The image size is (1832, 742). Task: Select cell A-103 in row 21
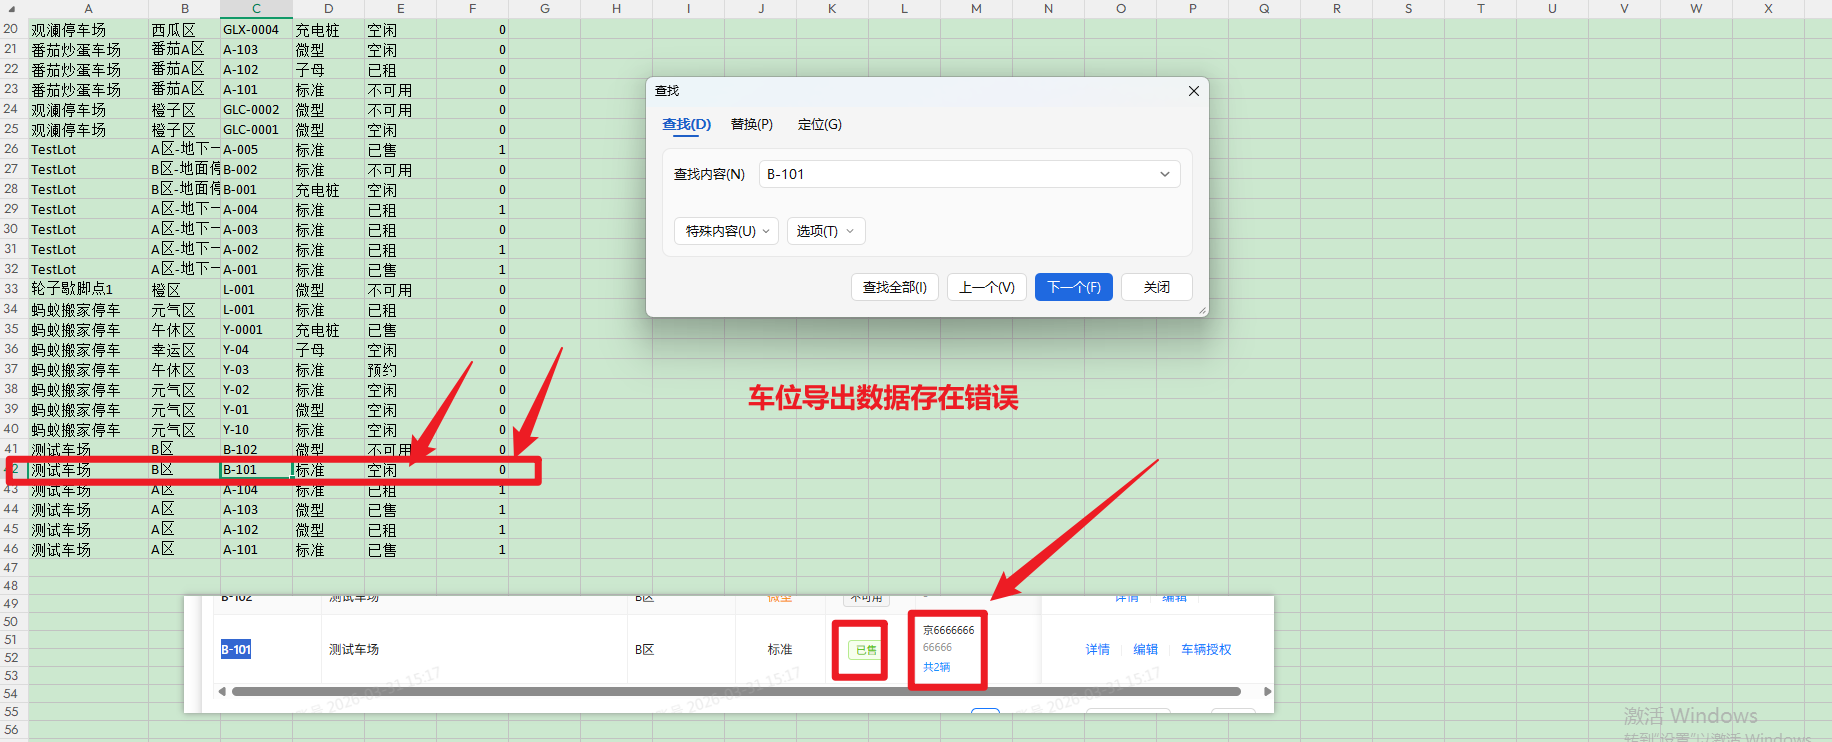click(x=256, y=50)
